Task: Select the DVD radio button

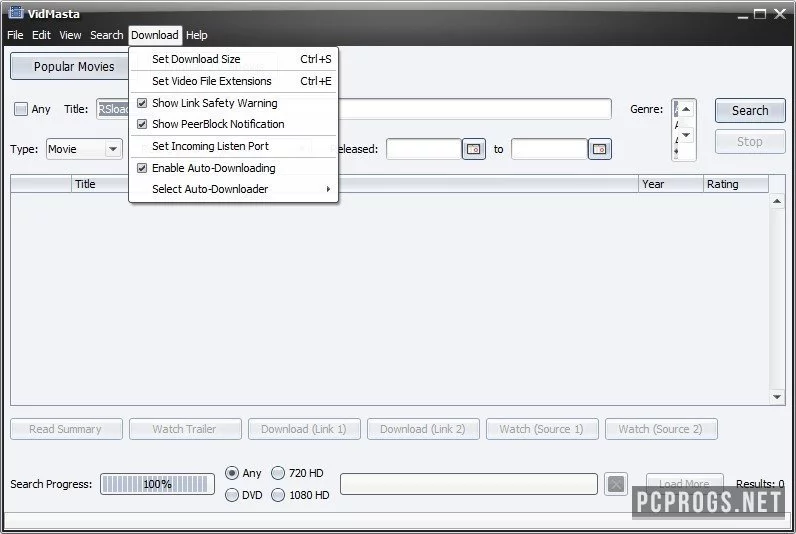Action: pos(232,495)
